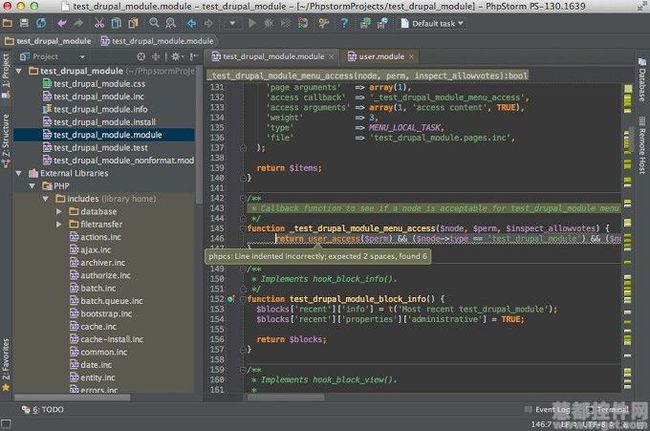650x431 pixels.
Task: Navigate Forward with the right arrow icon
Action: 209,23
